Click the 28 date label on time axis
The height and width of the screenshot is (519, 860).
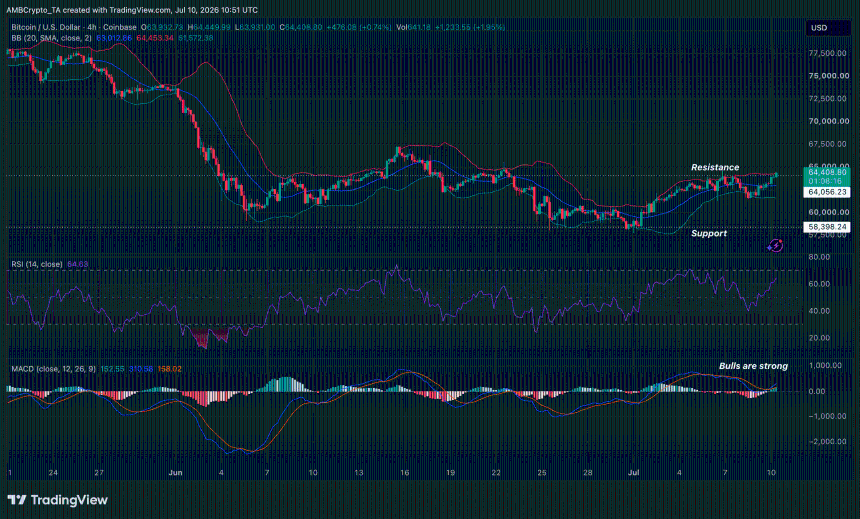pyautogui.click(x=587, y=472)
